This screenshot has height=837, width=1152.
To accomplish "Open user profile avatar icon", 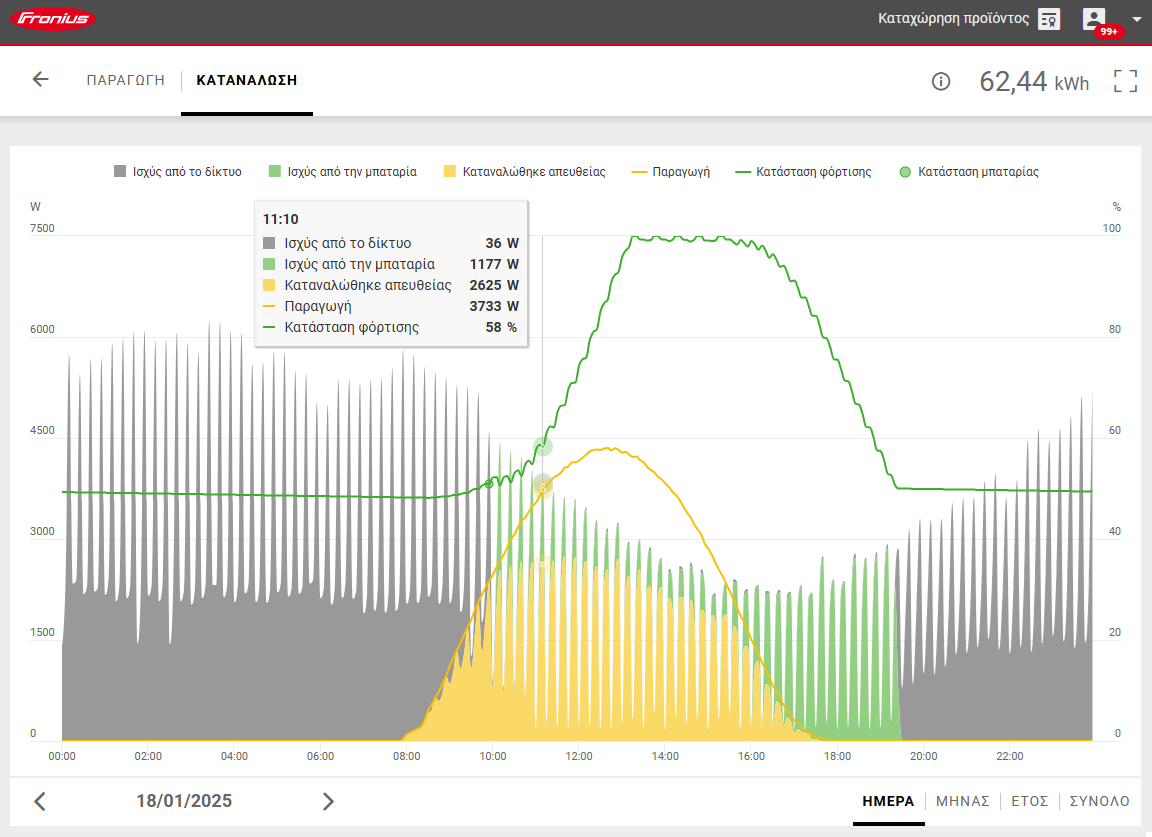I will coord(1095,19).
